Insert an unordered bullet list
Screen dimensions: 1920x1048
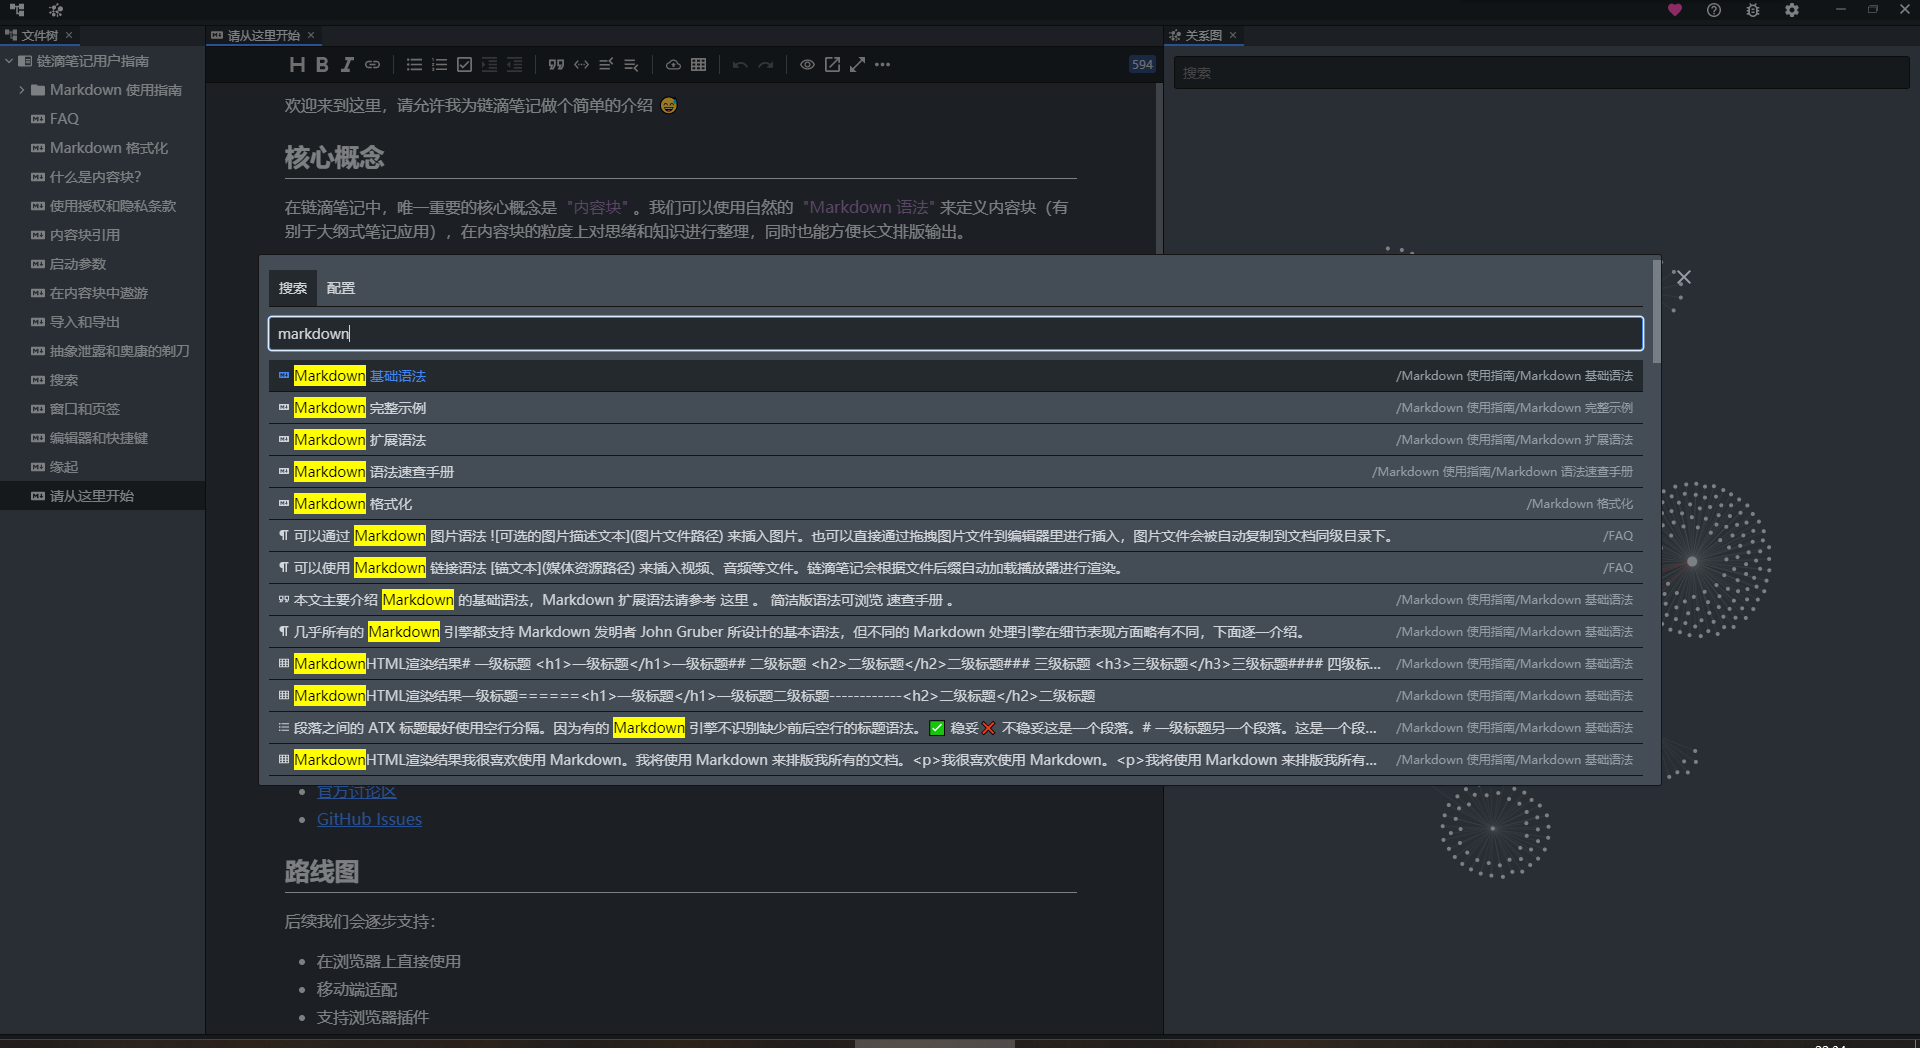[414, 65]
